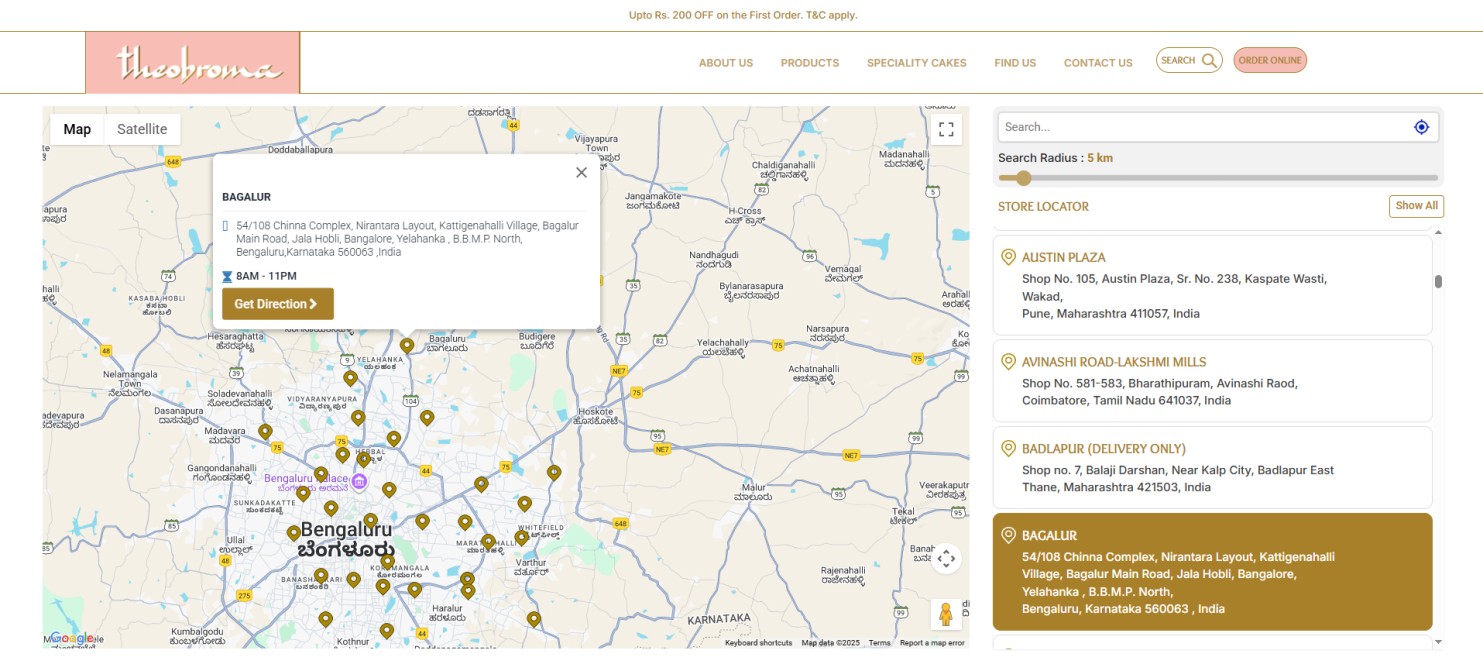
Task: Switch to Satellite view
Action: pos(142,128)
